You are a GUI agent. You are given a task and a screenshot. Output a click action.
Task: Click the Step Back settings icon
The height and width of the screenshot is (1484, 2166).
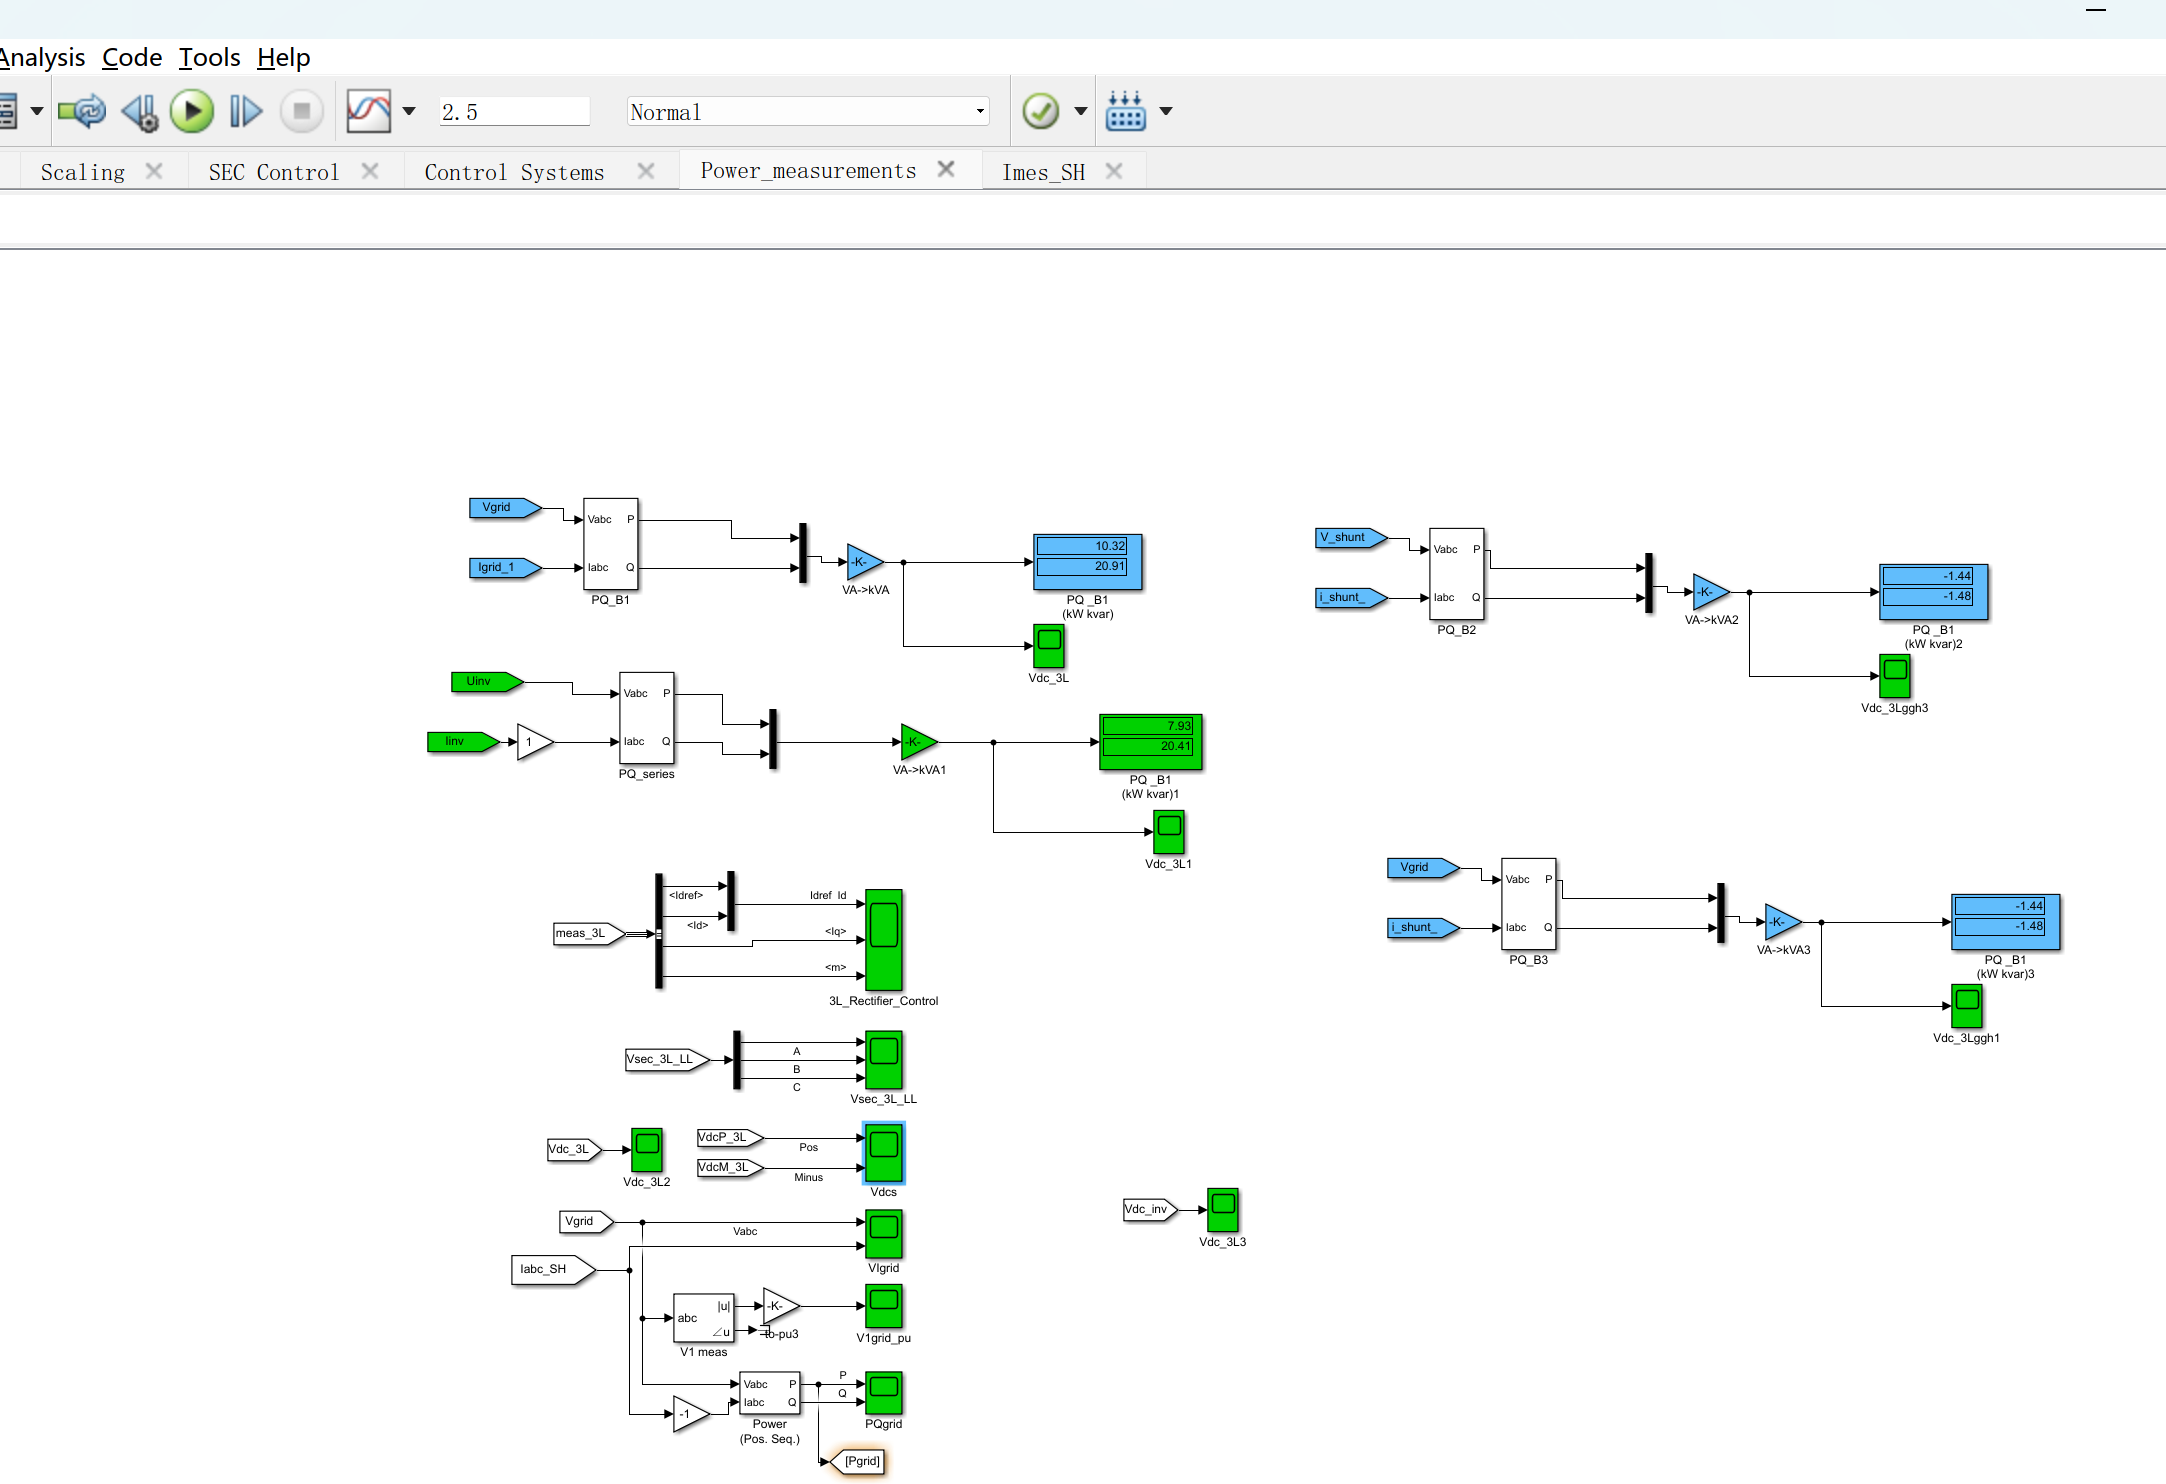pos(140,111)
